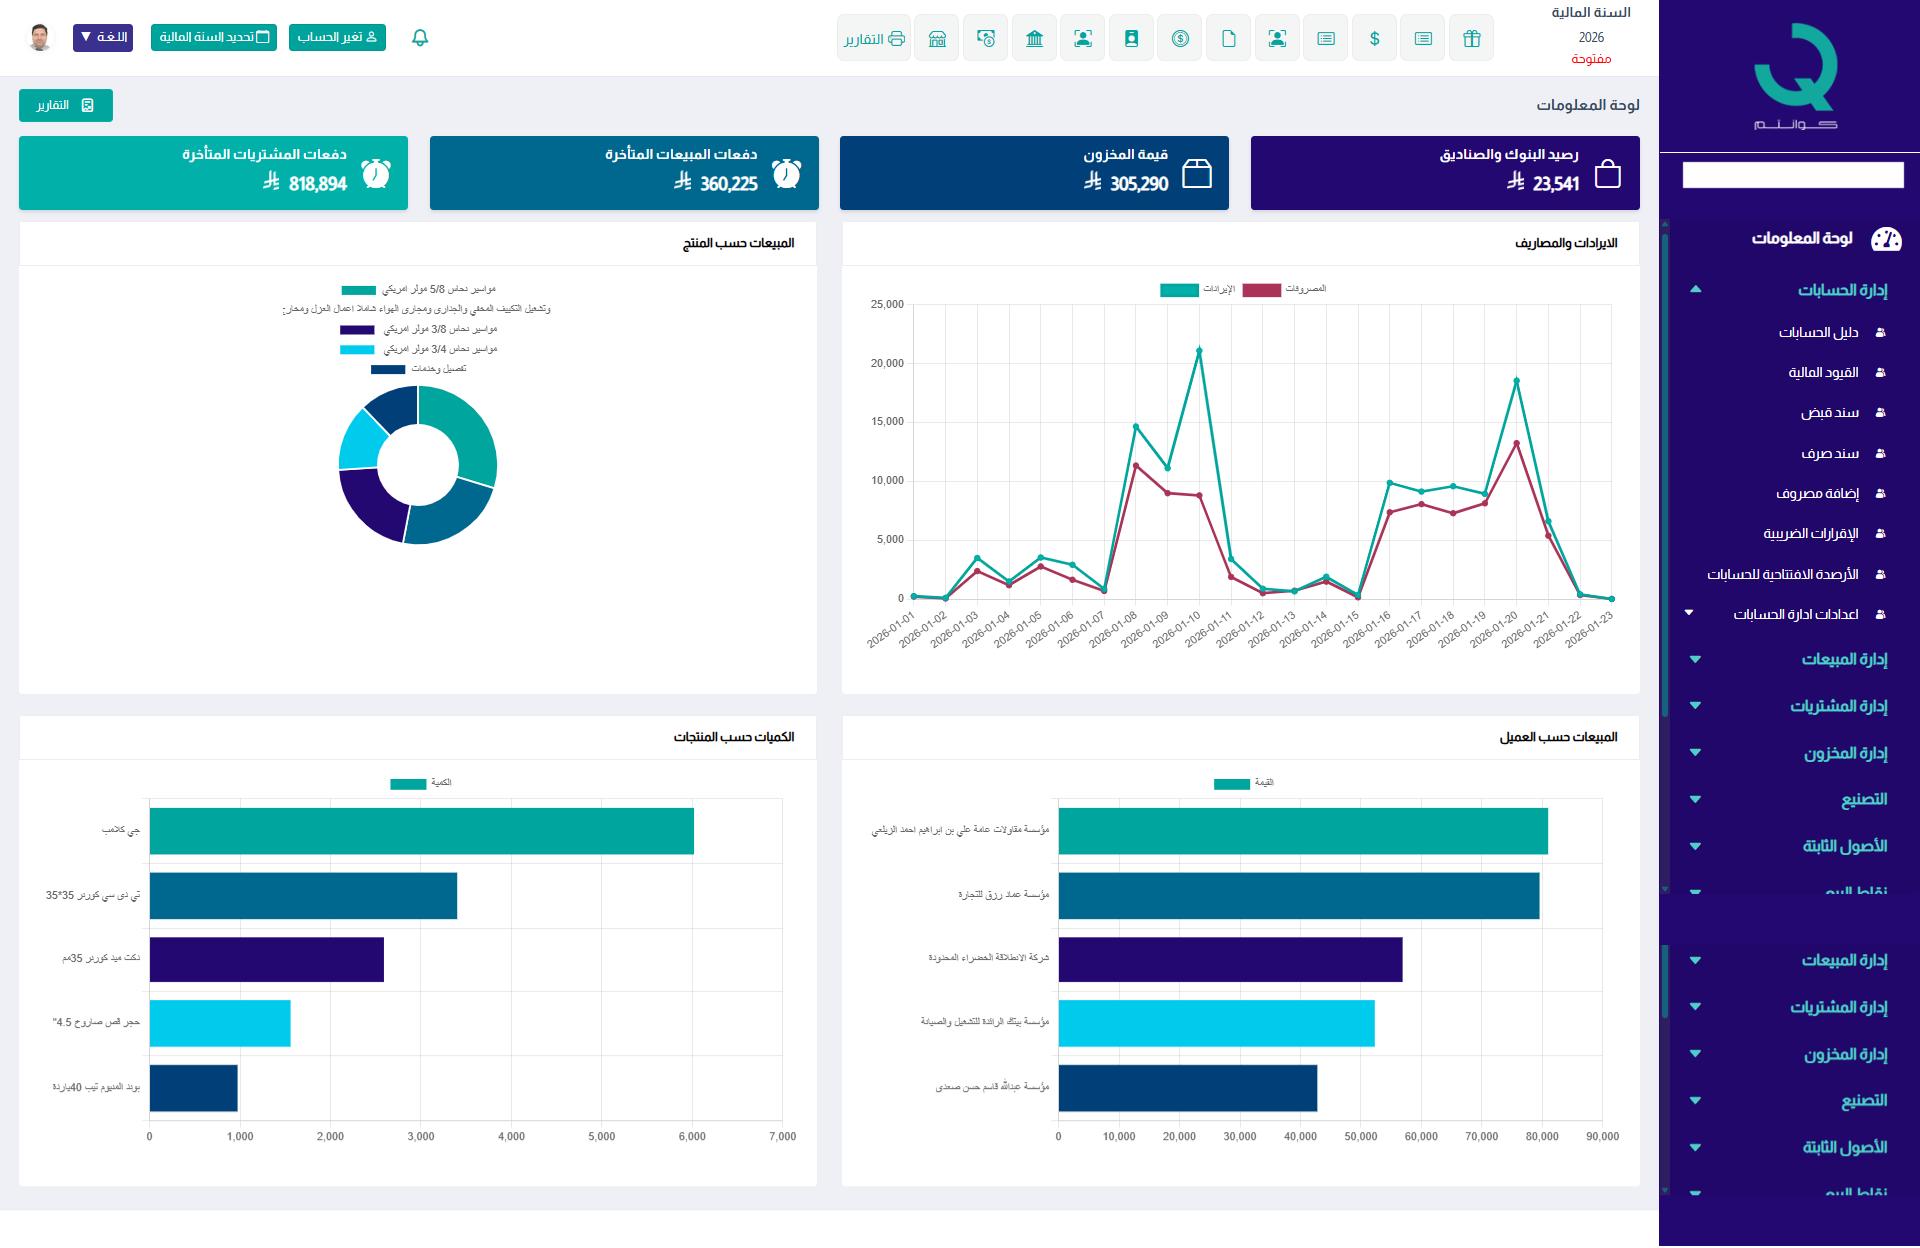Click the gift box toolbar icon
Screen dimensions: 1920x1248
pyautogui.click(x=1471, y=39)
